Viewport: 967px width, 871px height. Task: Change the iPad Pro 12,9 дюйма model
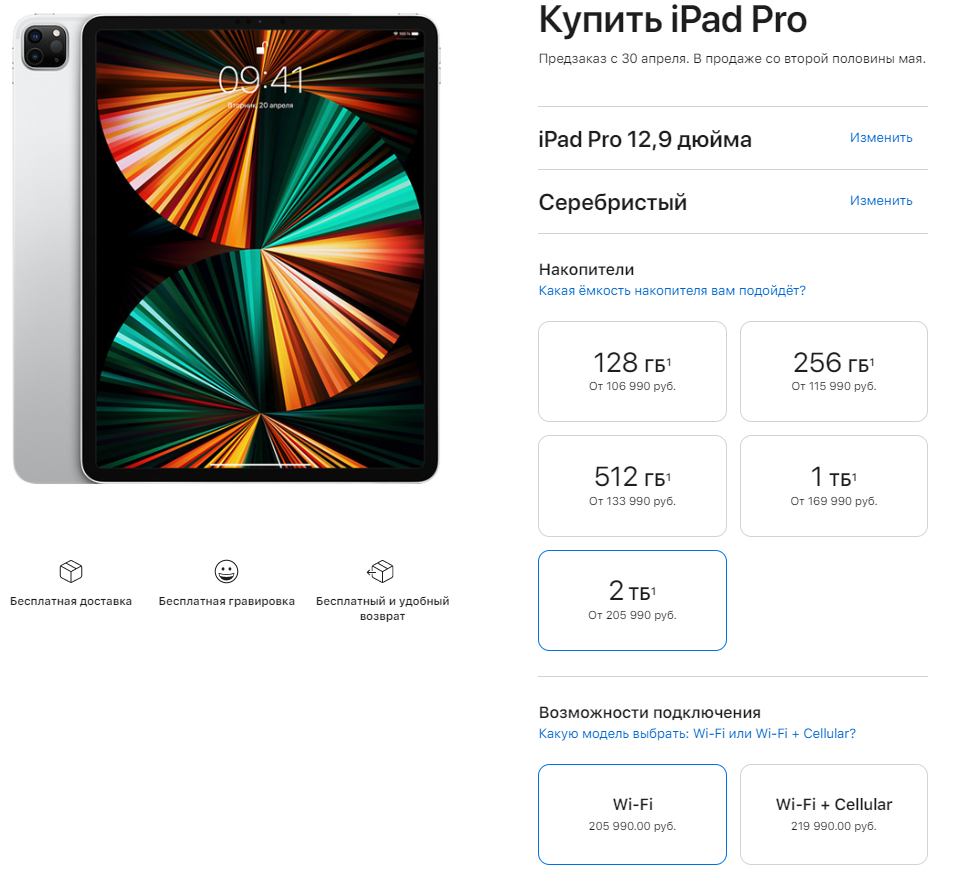881,138
